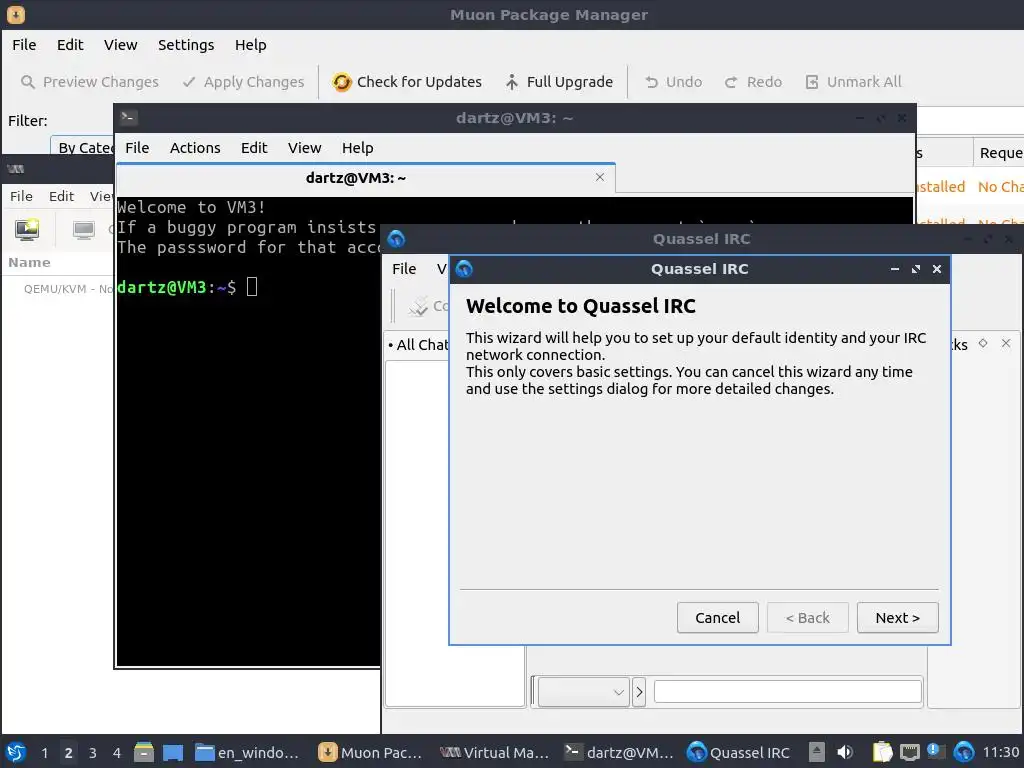Image resolution: width=1024 pixels, height=768 pixels.
Task: Click Preview Changes in Muon toolbar
Action: [89, 82]
